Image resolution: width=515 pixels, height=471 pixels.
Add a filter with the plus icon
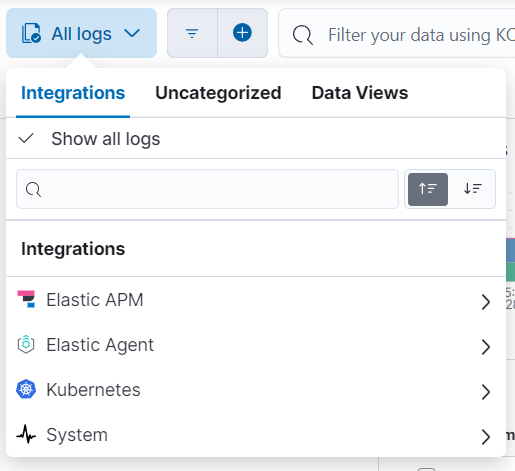(x=242, y=33)
